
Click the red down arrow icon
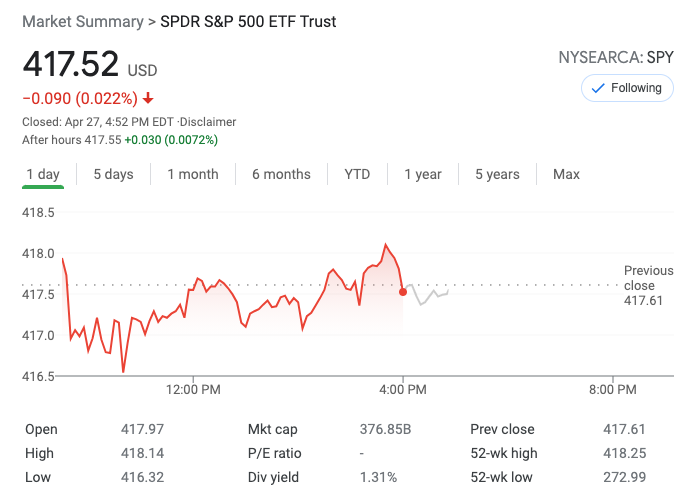point(148,98)
